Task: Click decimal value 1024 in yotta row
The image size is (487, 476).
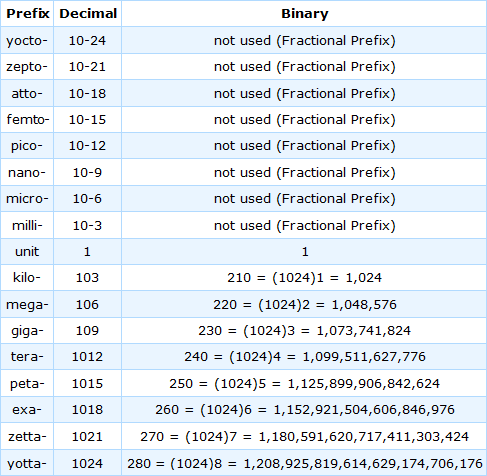Action: click(x=88, y=463)
